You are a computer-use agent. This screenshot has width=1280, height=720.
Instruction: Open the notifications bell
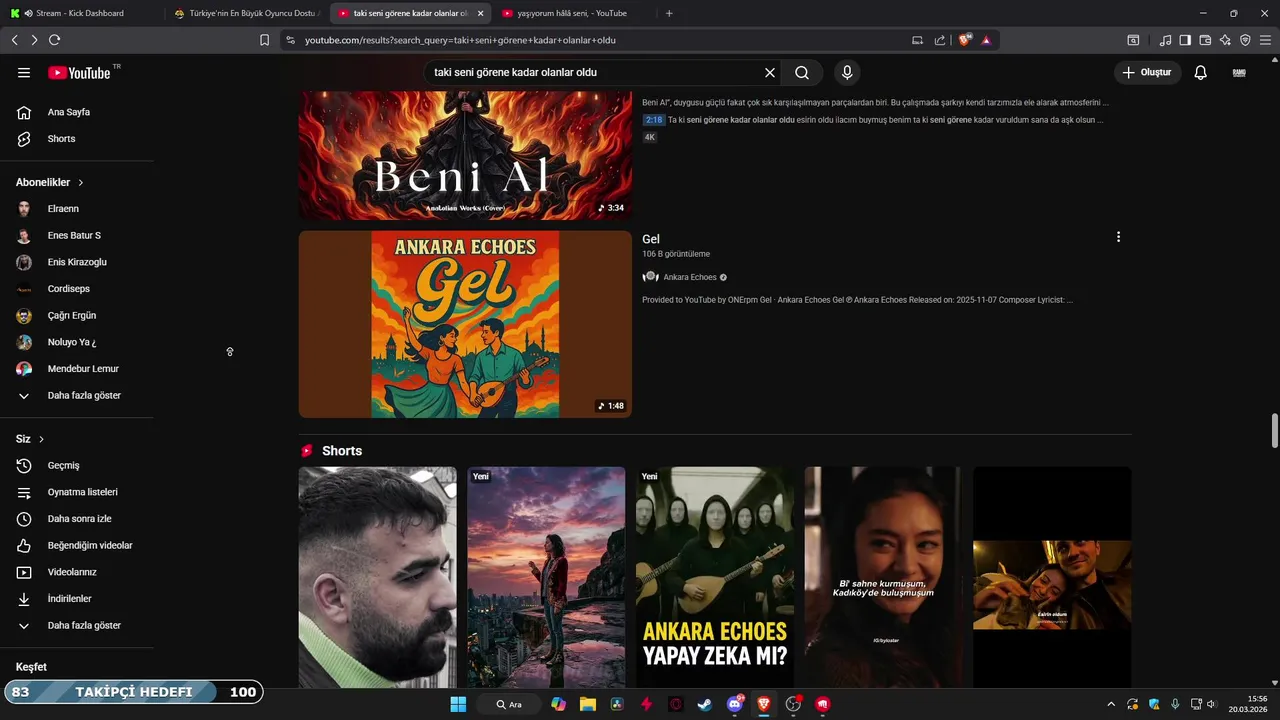click(1201, 72)
